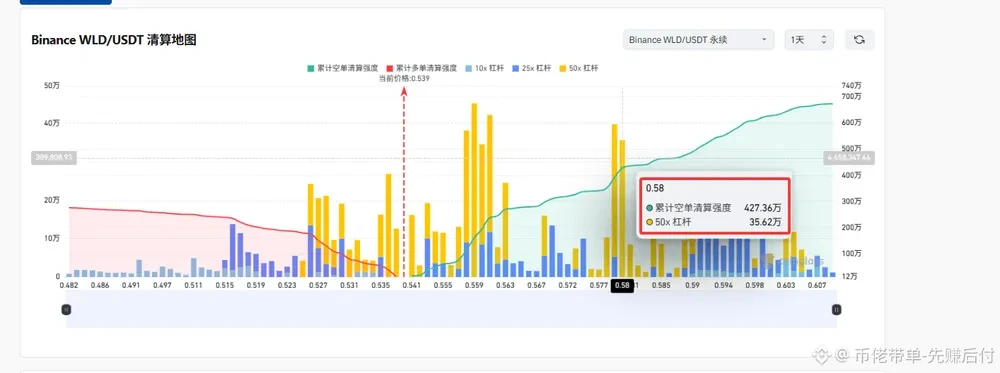
Task: Click the 0.567 x-axis label
Action: (x=536, y=286)
